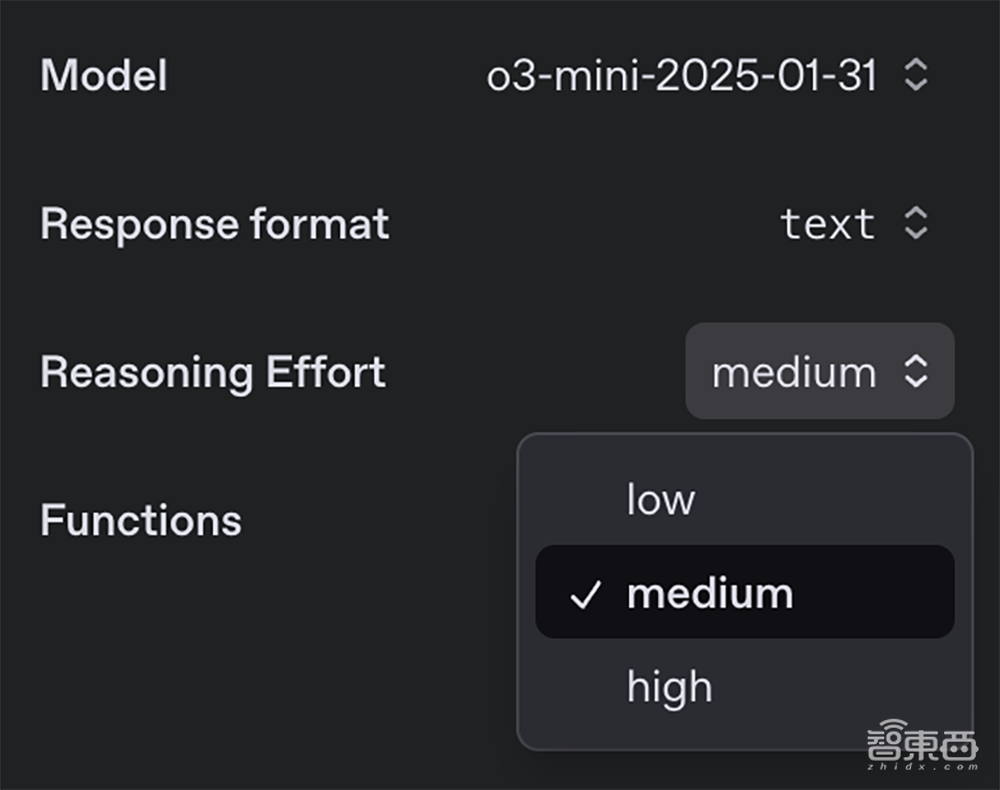This screenshot has width=1000, height=790.
Task: Click the "Reasoning Effort" label
Action: [213, 372]
